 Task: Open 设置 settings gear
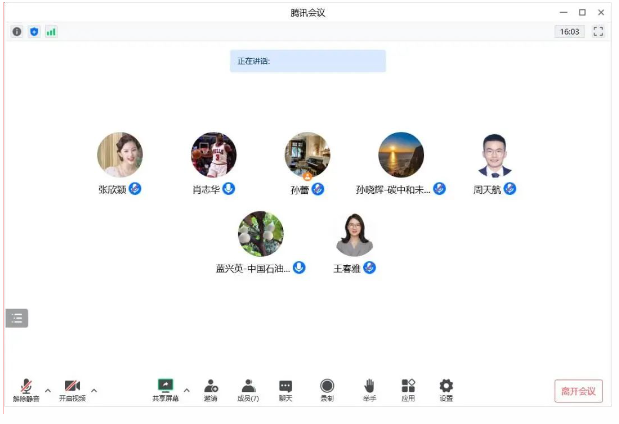[446, 389]
